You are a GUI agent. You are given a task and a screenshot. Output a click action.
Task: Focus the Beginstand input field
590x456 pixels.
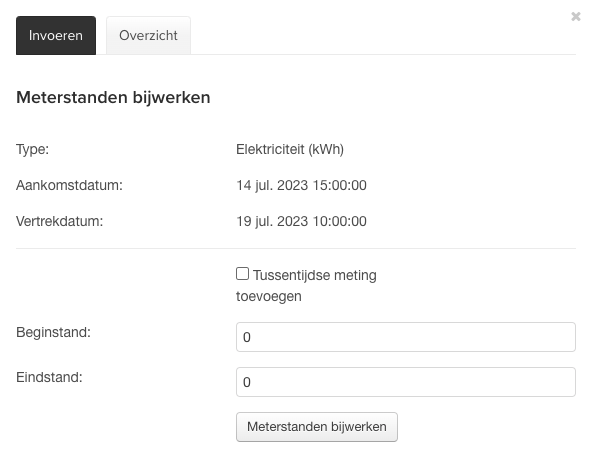pos(406,337)
